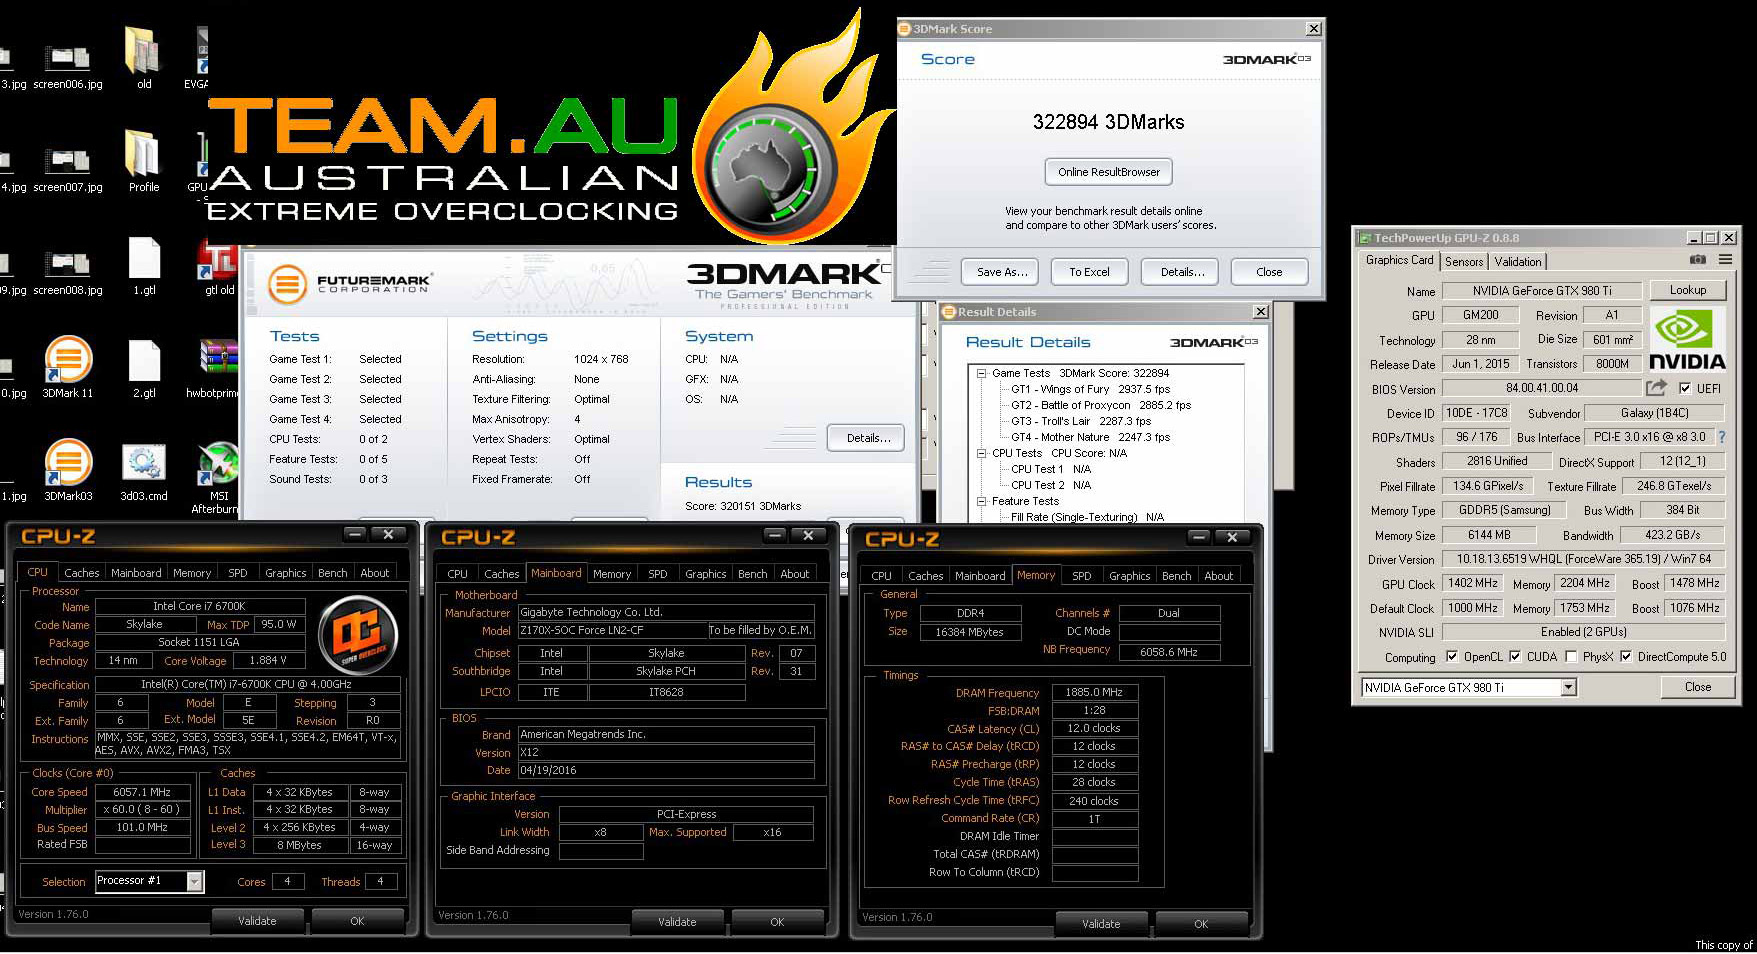Click Details... in the 3DMark Score window
Image resolution: width=1757 pixels, height=954 pixels.
tap(1182, 272)
